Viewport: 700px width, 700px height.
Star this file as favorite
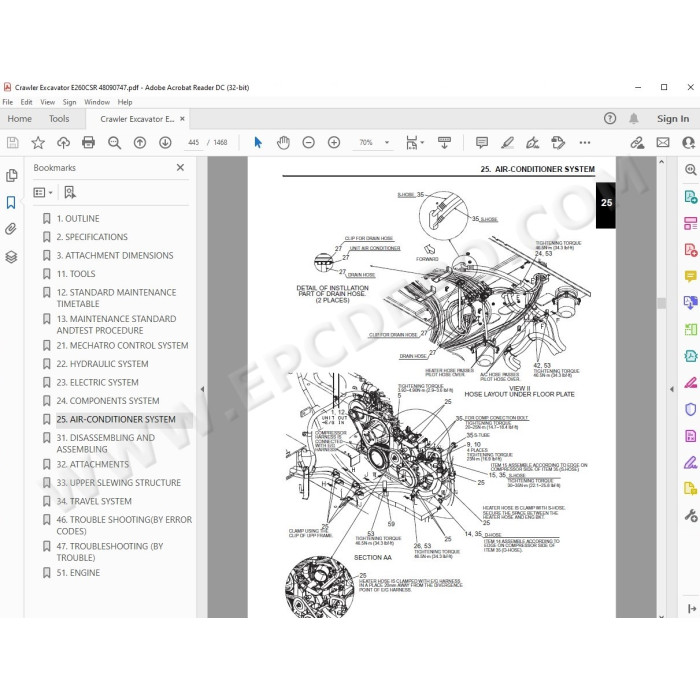click(x=38, y=142)
